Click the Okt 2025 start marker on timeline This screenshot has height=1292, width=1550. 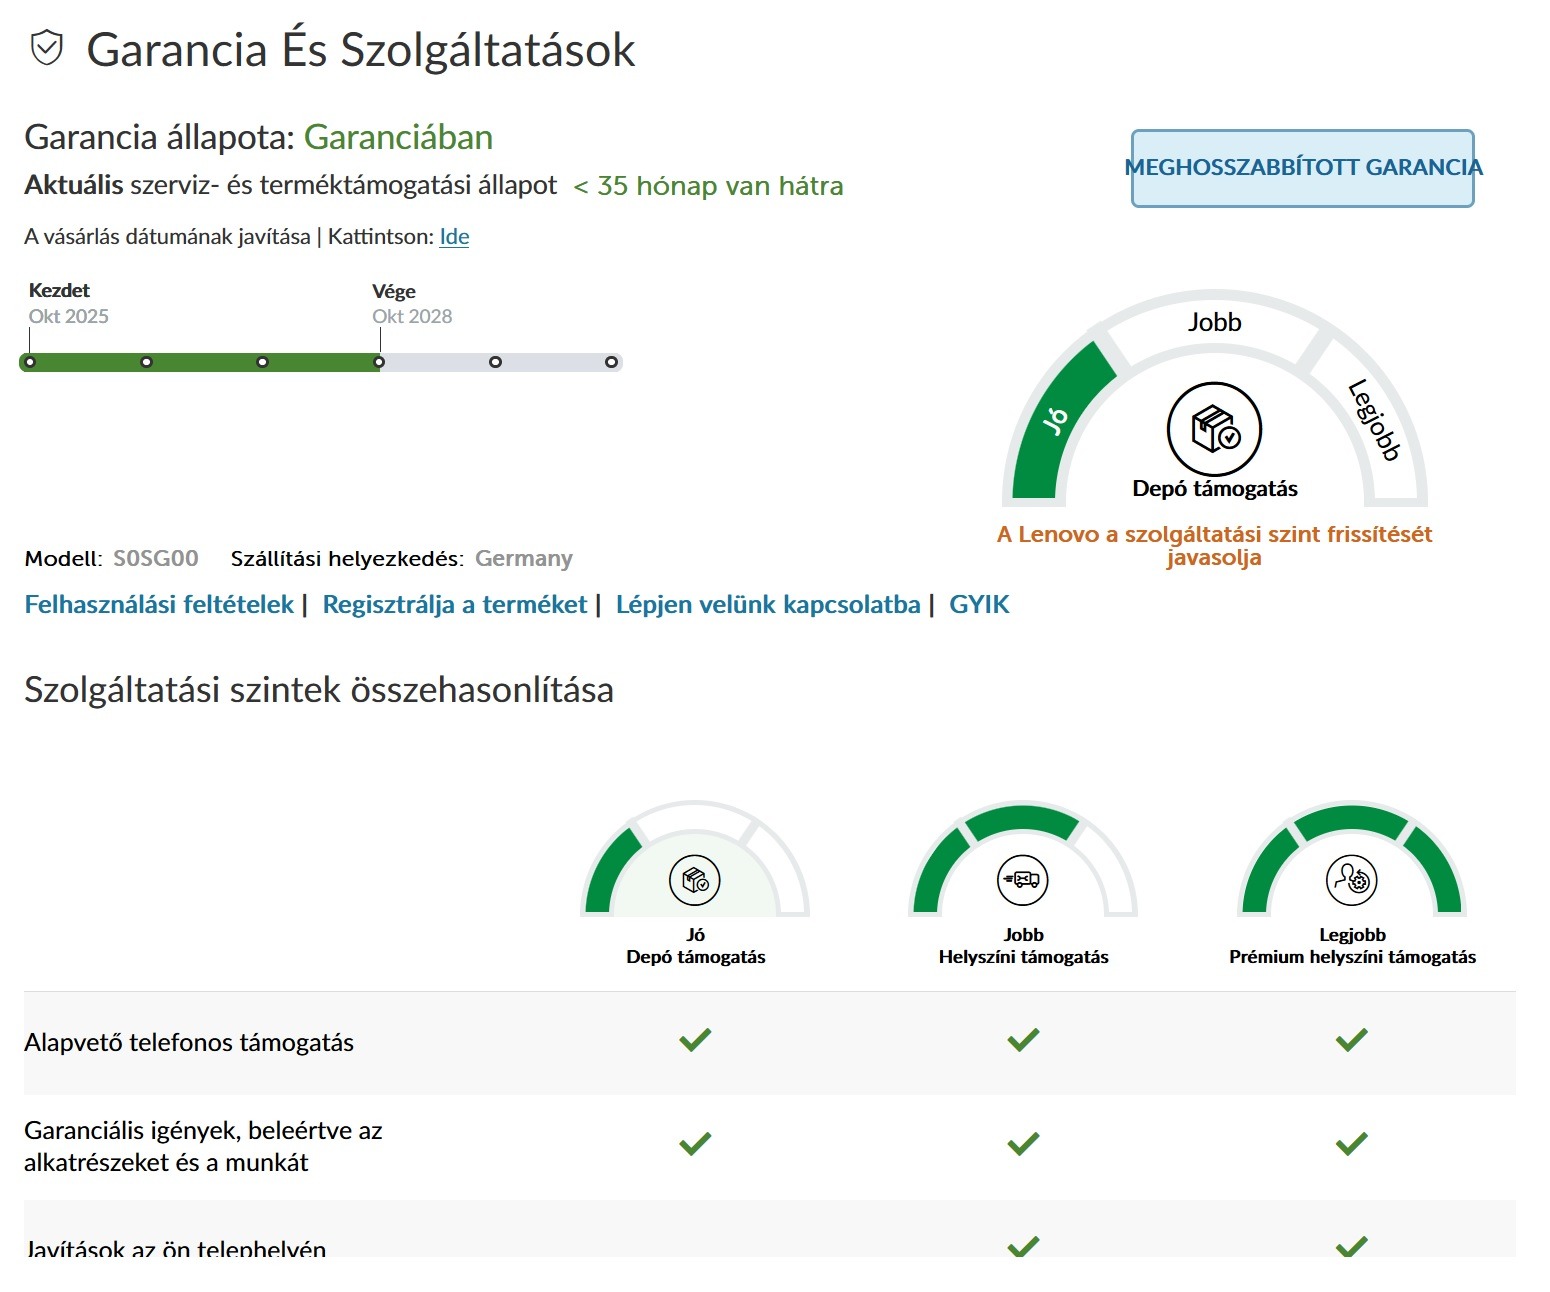coord(30,362)
